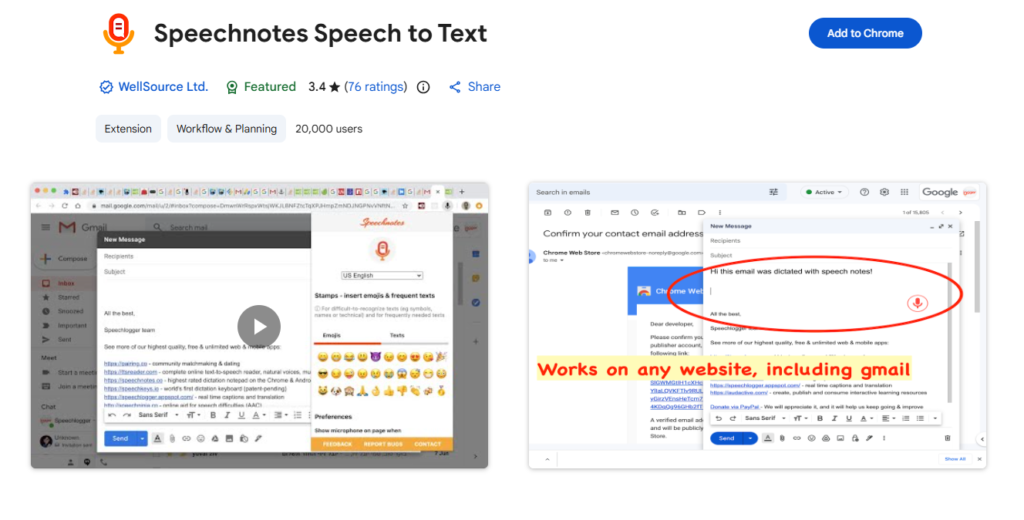
Task: Click the 'Speechnotes Speech to Text' title
Action: 320,33
